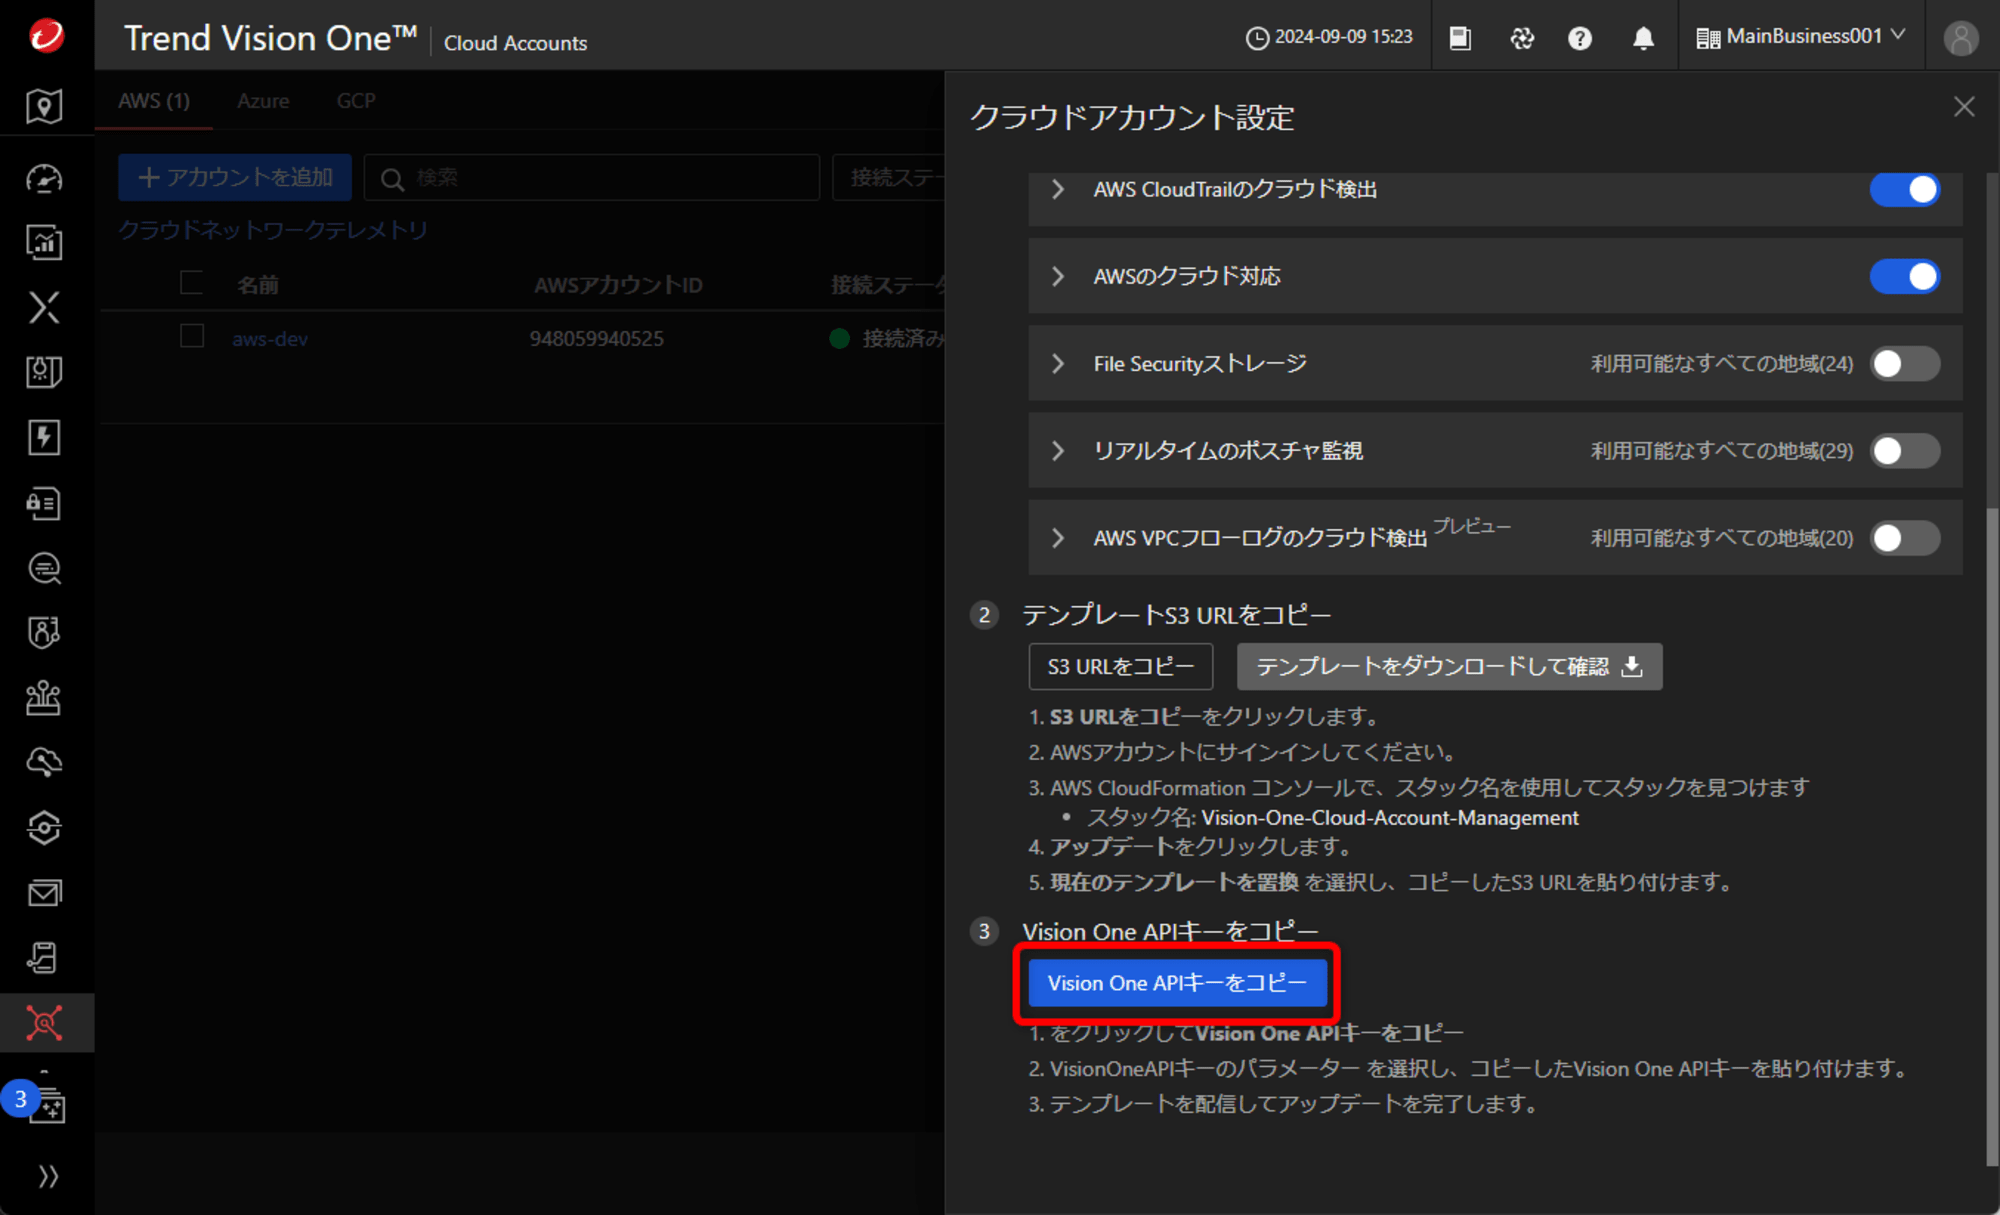The height and width of the screenshot is (1215, 2000).
Task: Click Vision One APIキーをコピー blue button
Action: (1177, 983)
